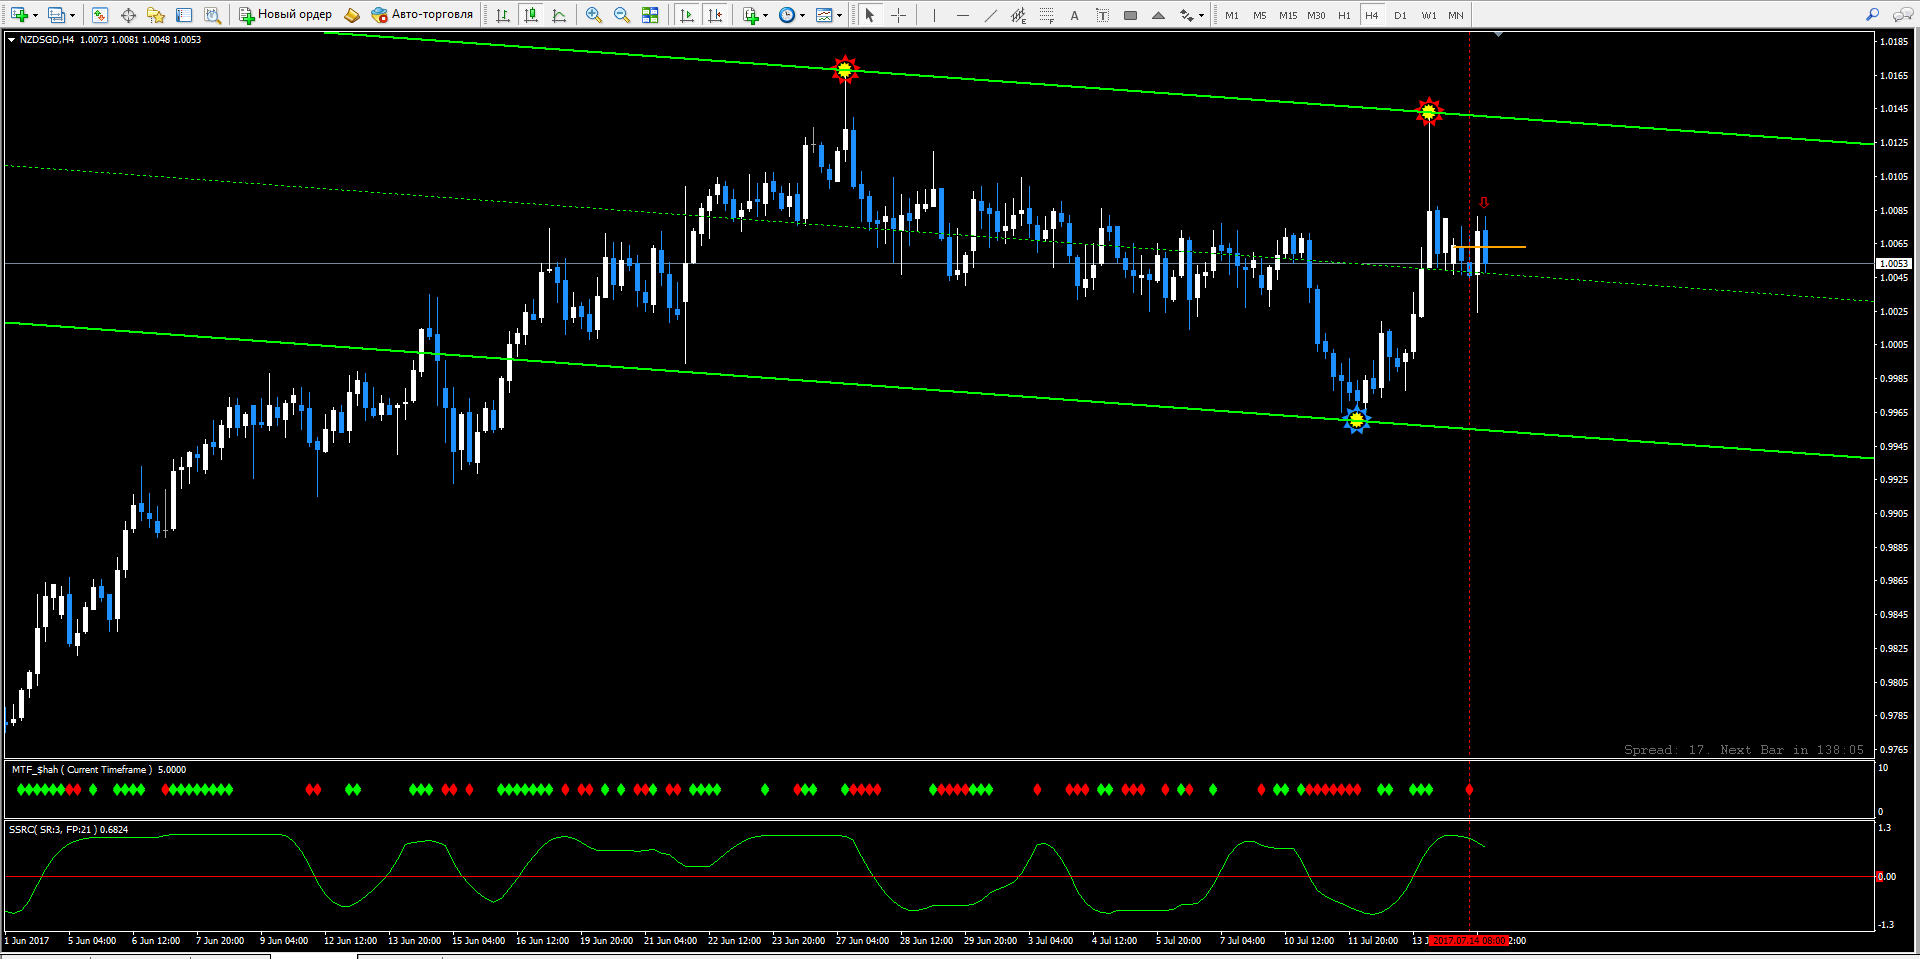Viewport: 1920px width, 959px height.
Task: Open the NZDSGD,H4 chart header triangle menu
Action: tap(11, 40)
